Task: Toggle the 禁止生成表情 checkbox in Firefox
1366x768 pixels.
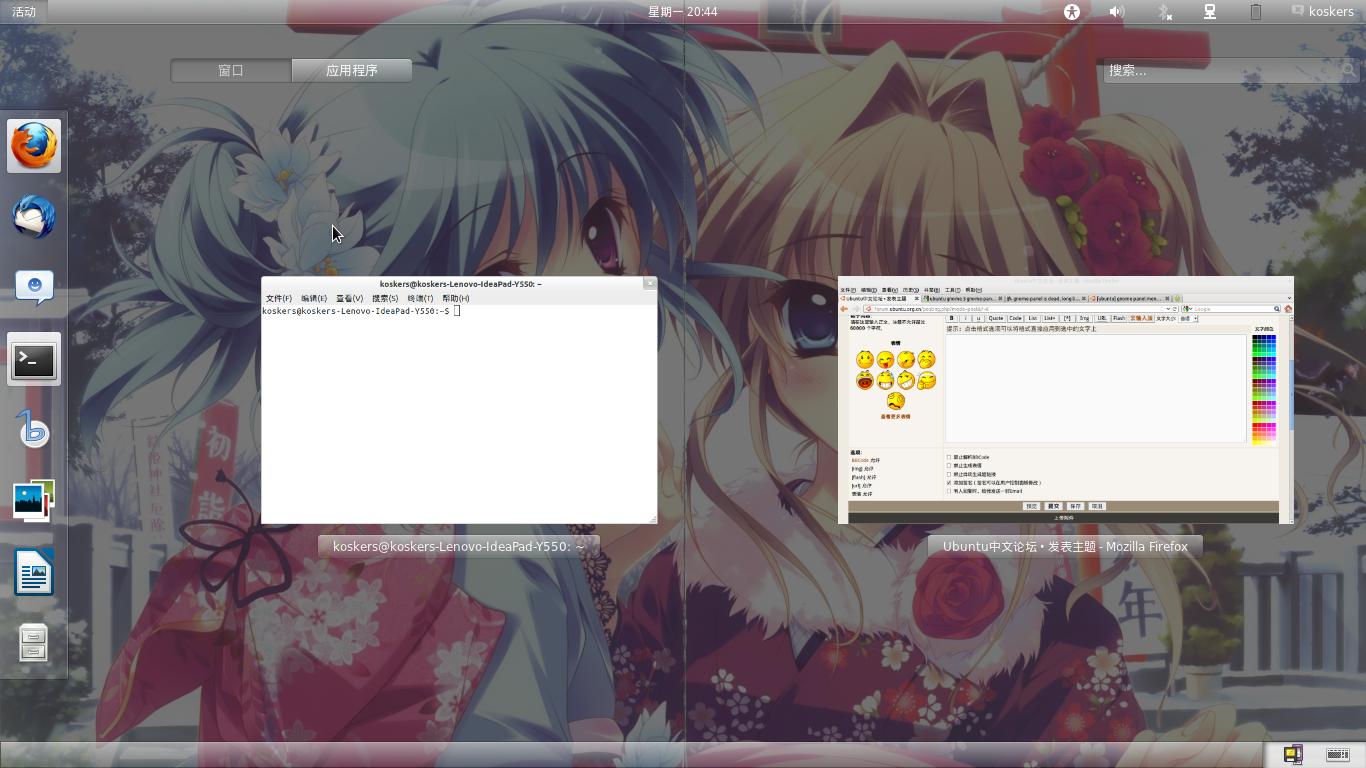Action: pos(949,465)
